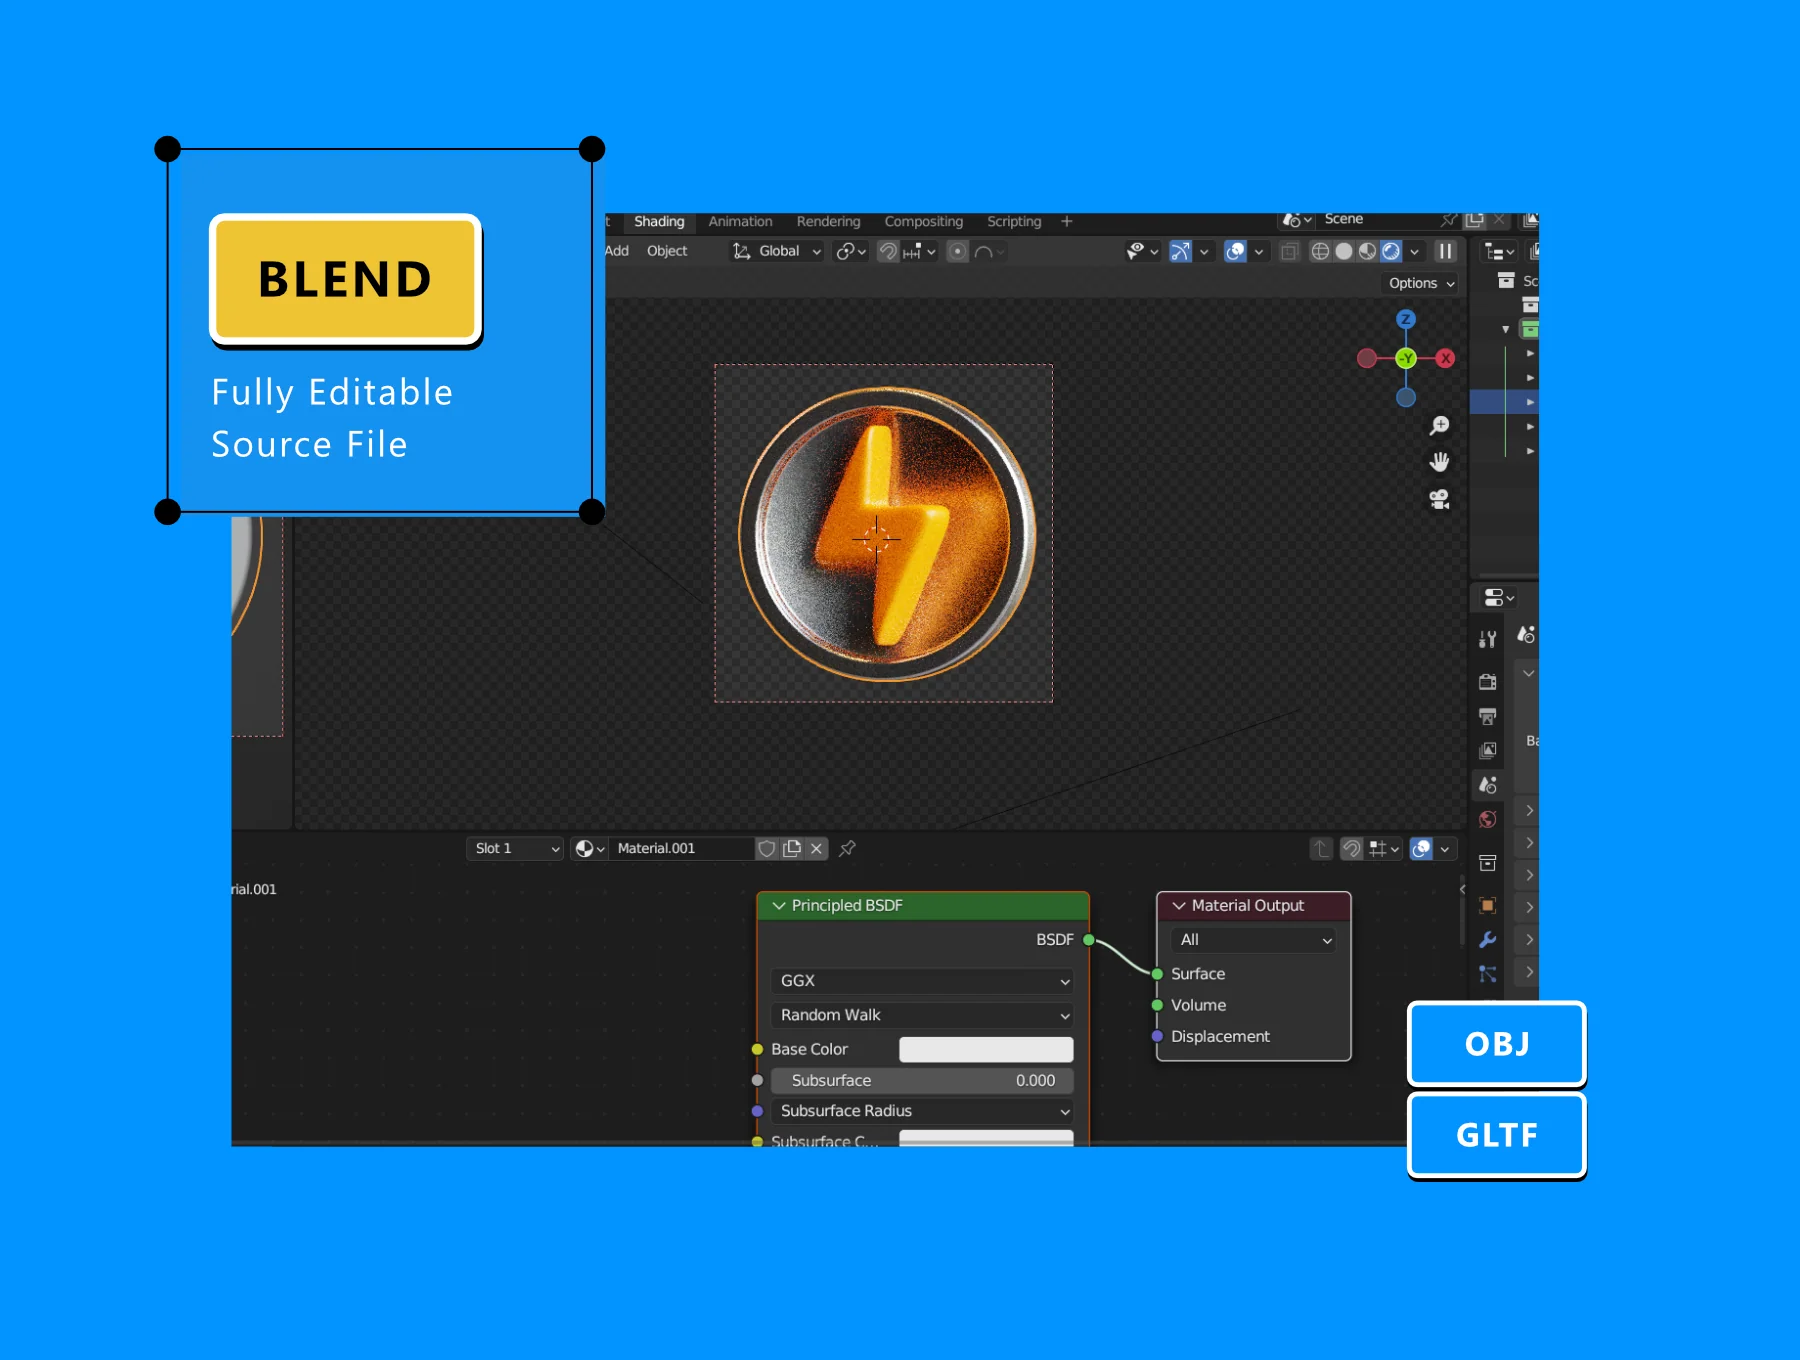The width and height of the screenshot is (1800, 1360).
Task: Open the Object properties tab icon
Action: tap(1488, 906)
